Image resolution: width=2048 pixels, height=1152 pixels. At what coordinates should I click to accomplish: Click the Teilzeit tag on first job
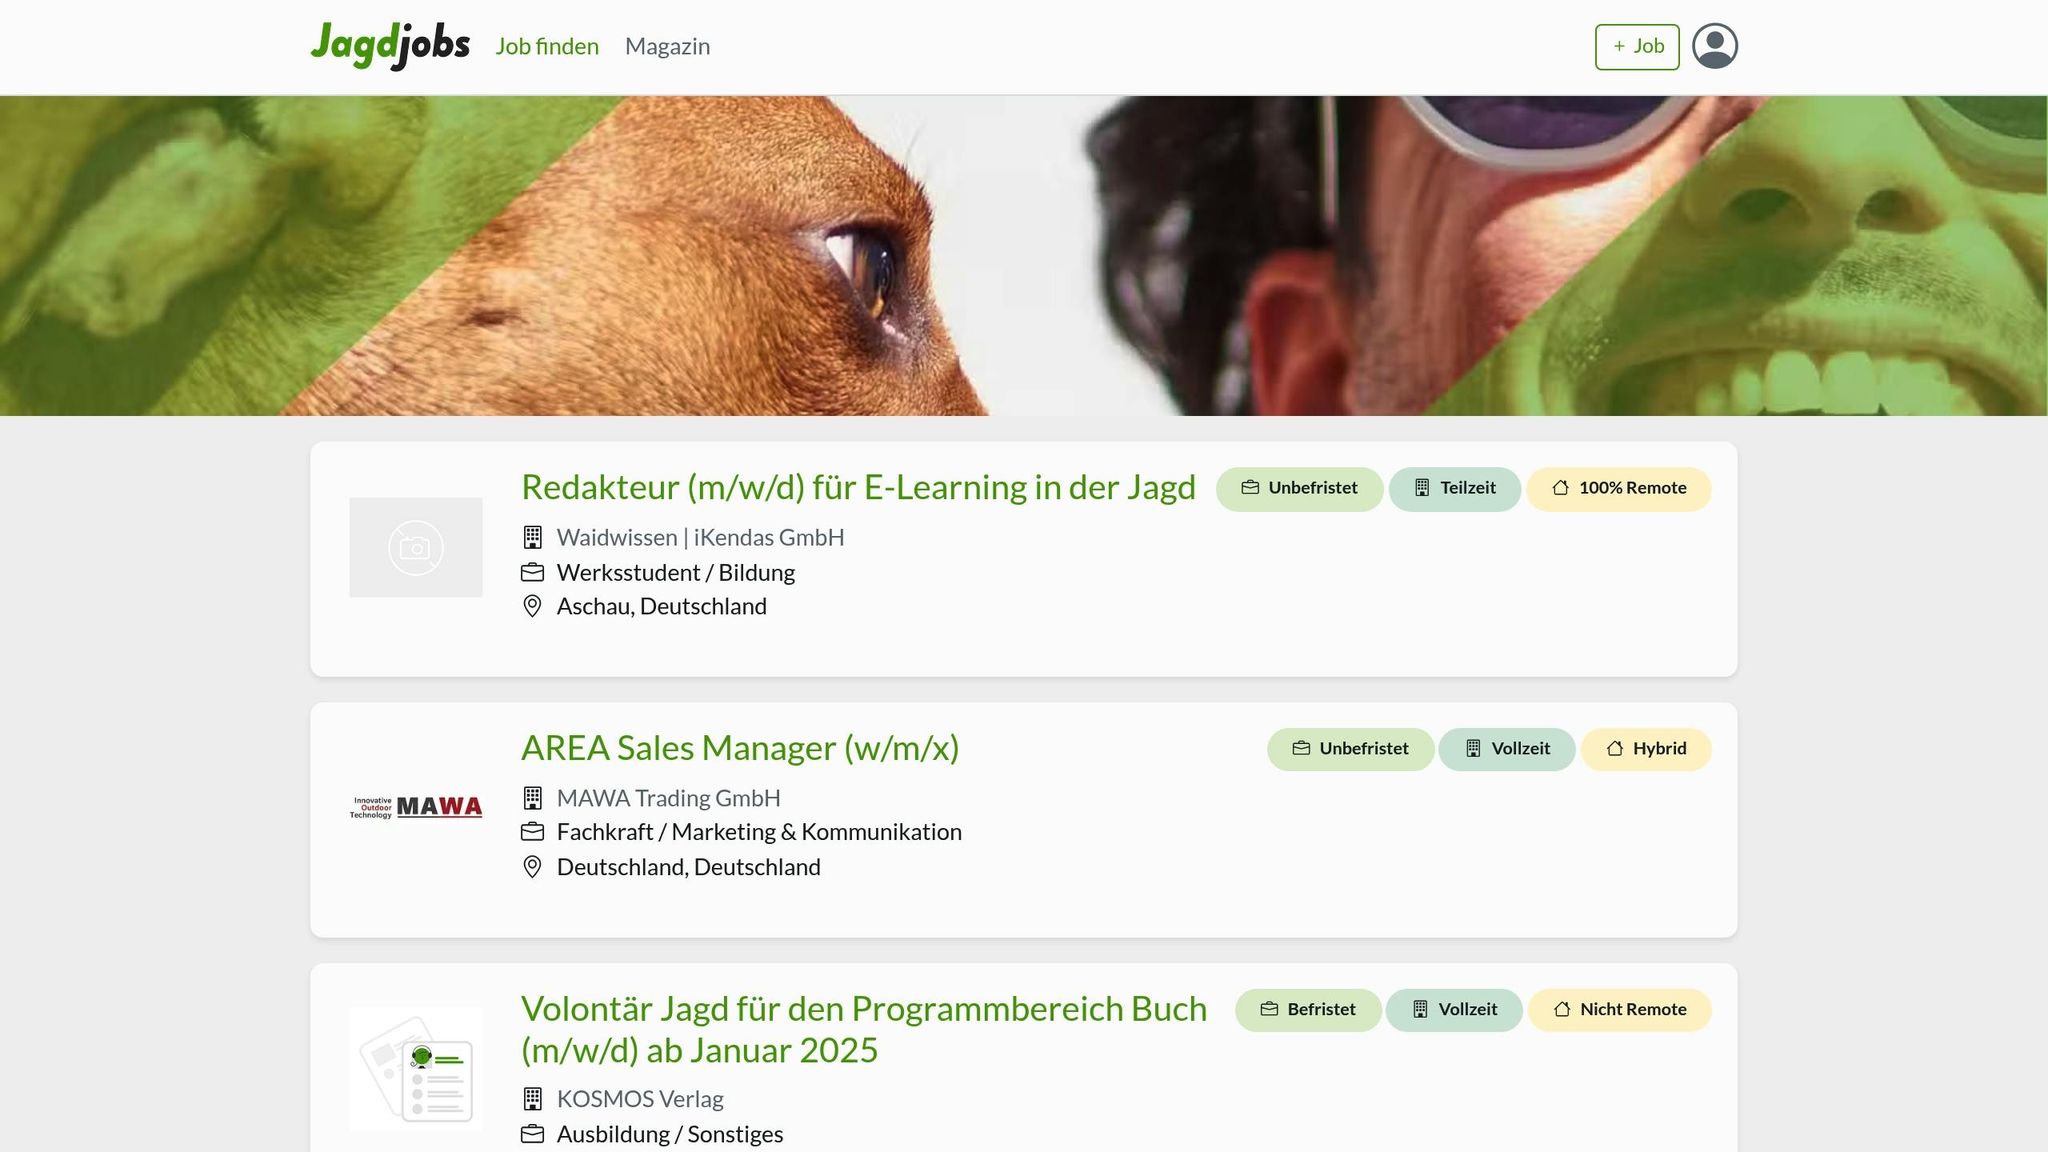point(1454,489)
